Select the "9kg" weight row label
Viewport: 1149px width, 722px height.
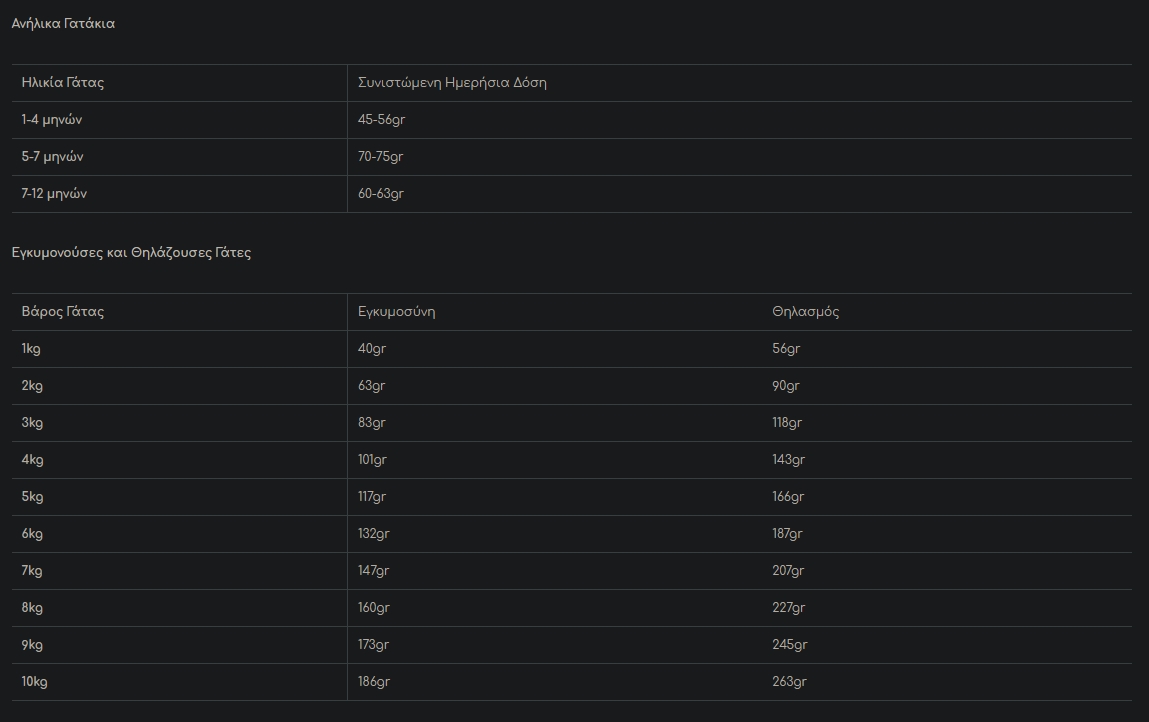click(32, 645)
